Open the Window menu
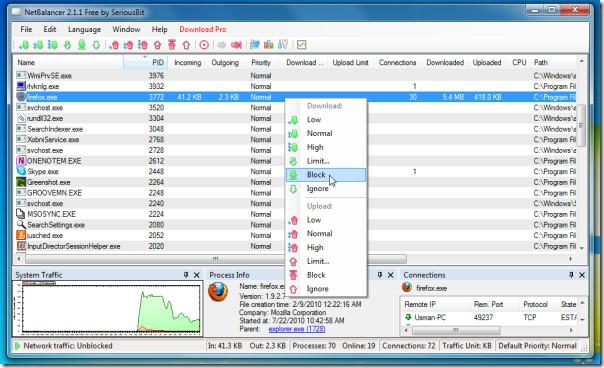This screenshot has width=604, height=368. click(126, 29)
